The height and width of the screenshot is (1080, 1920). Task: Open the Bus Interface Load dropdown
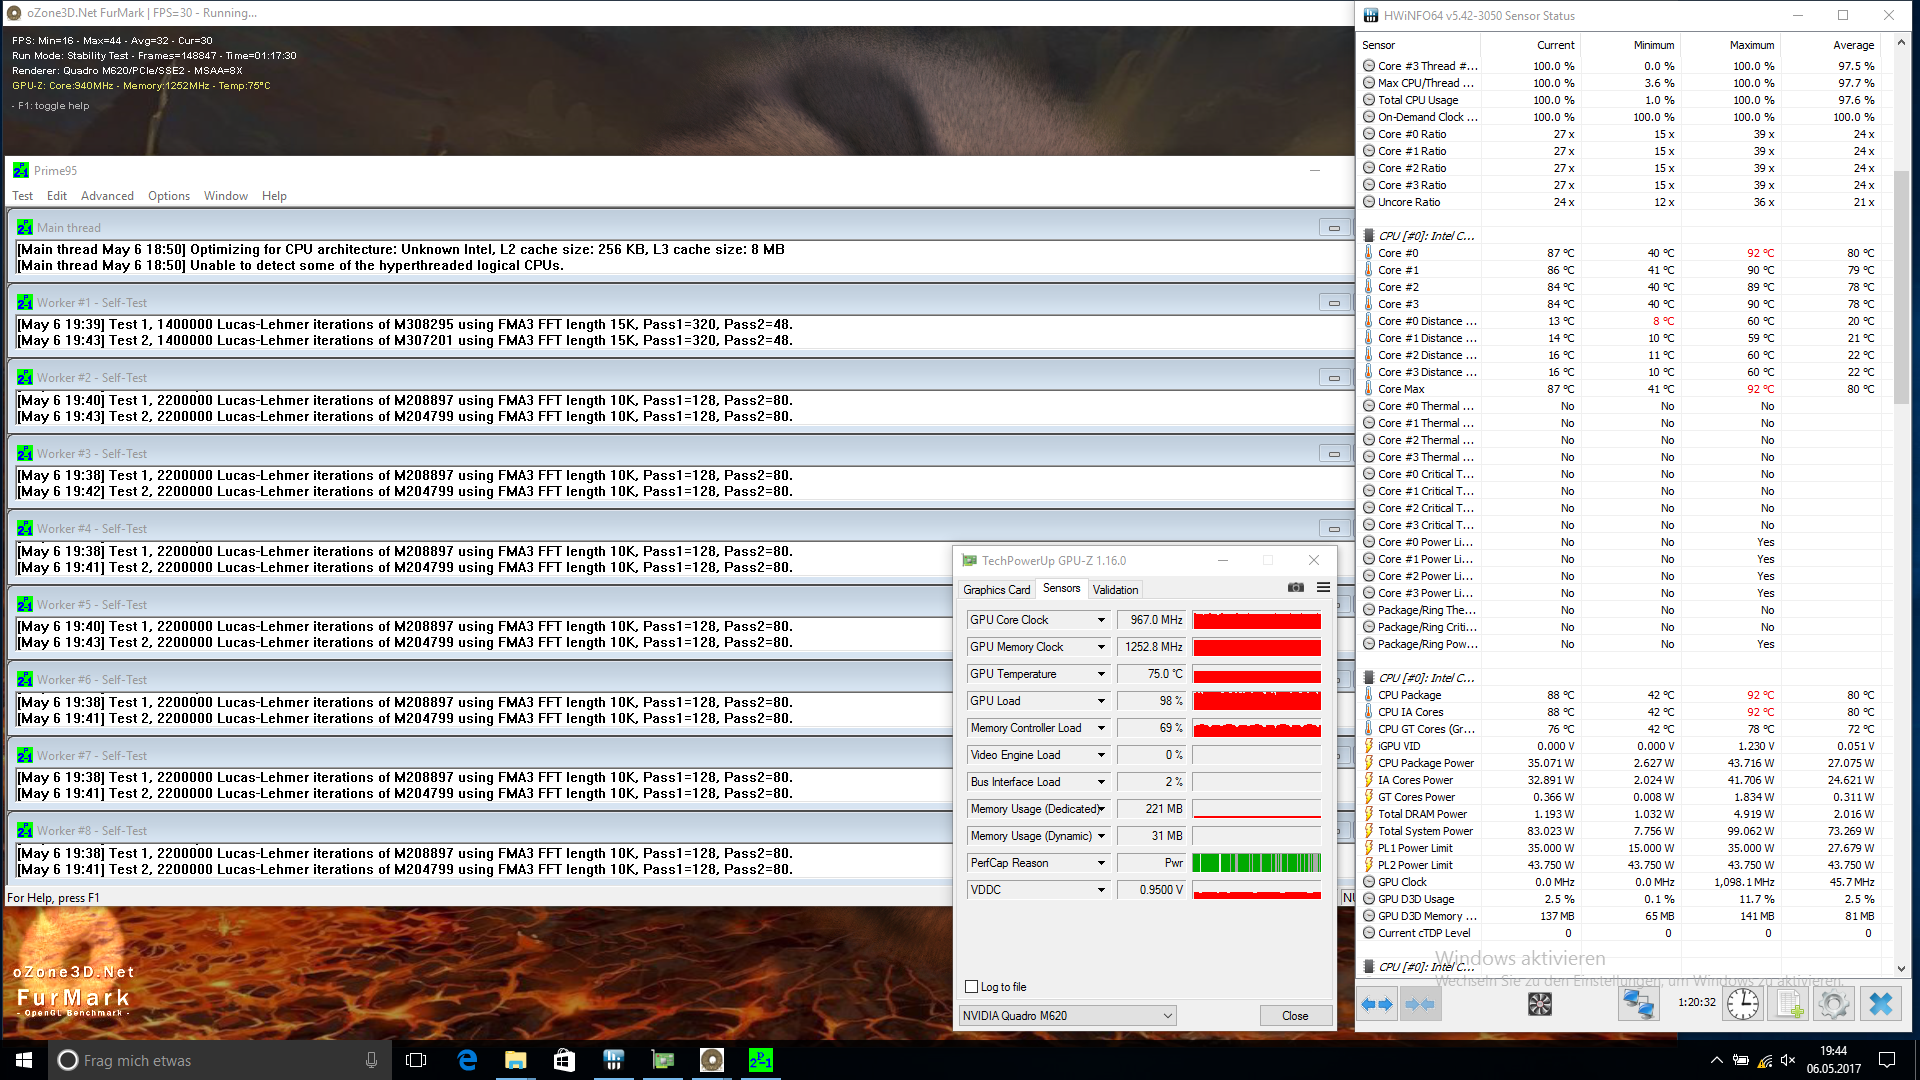[1101, 782]
